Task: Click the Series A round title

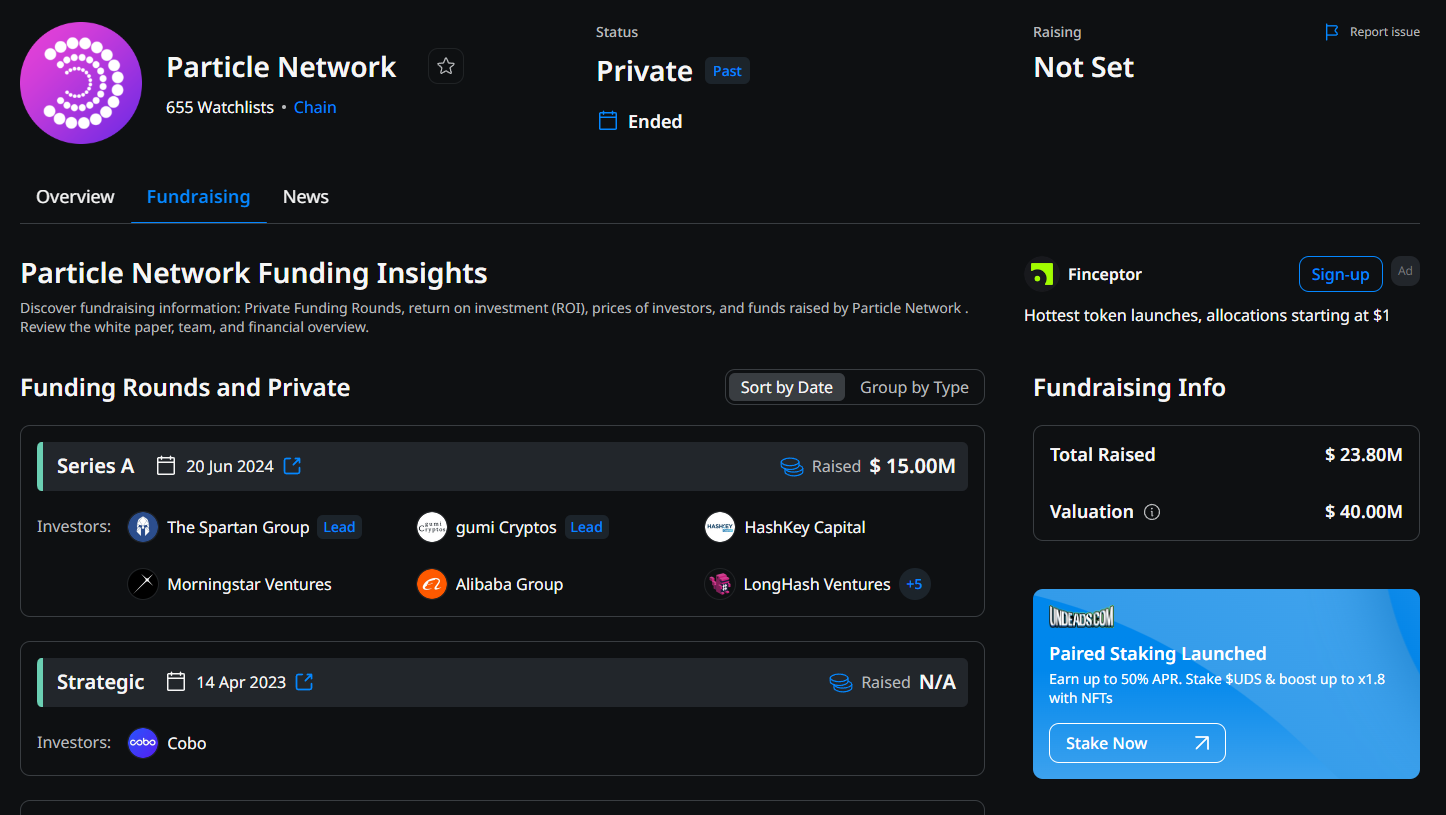Action: point(95,466)
